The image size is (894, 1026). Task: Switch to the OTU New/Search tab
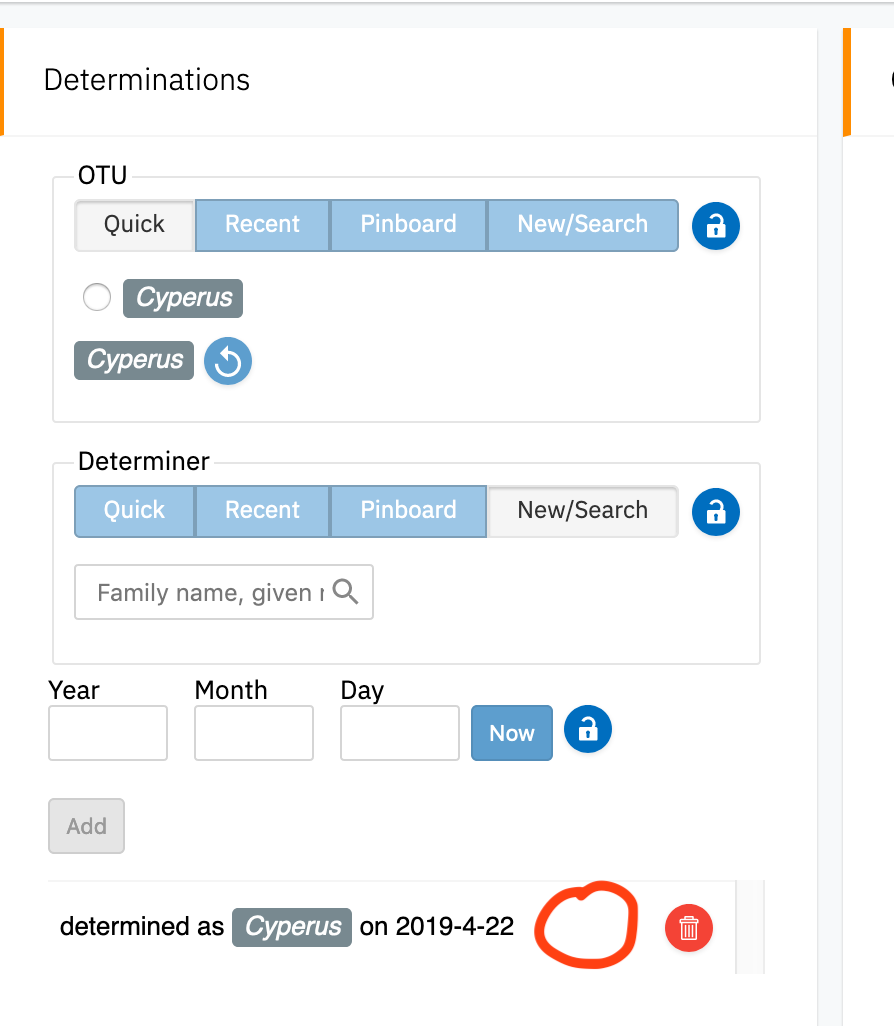pyautogui.click(x=583, y=225)
